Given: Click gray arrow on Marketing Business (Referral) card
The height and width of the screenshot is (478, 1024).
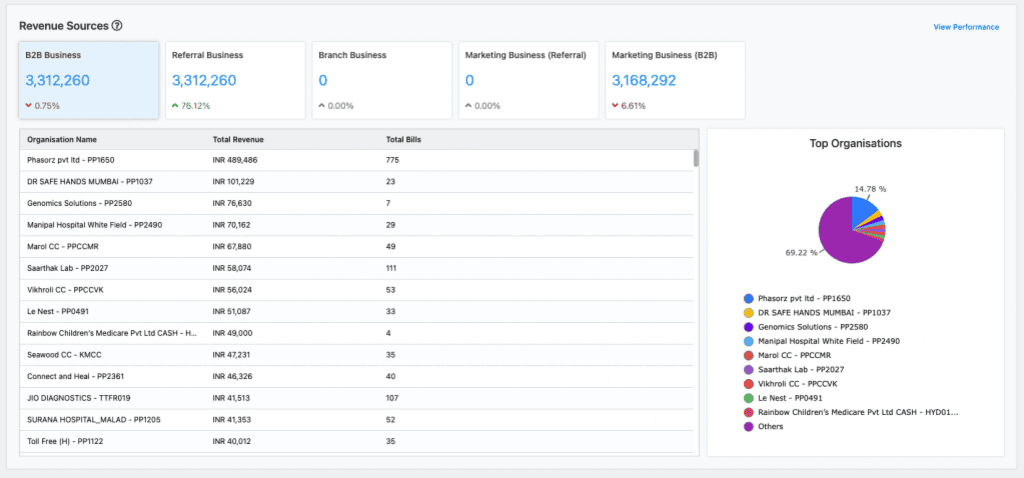Looking at the screenshot, I should pyautogui.click(x=469, y=105).
